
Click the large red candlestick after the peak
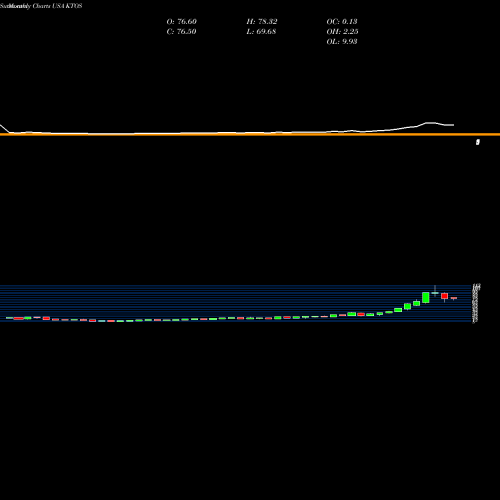[x=444, y=296]
